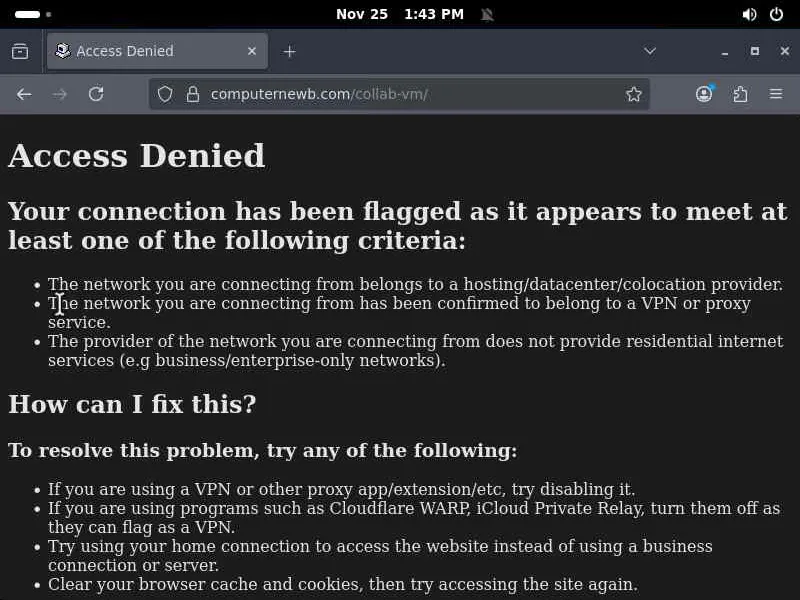Open the tracking protection shield panel

165,94
